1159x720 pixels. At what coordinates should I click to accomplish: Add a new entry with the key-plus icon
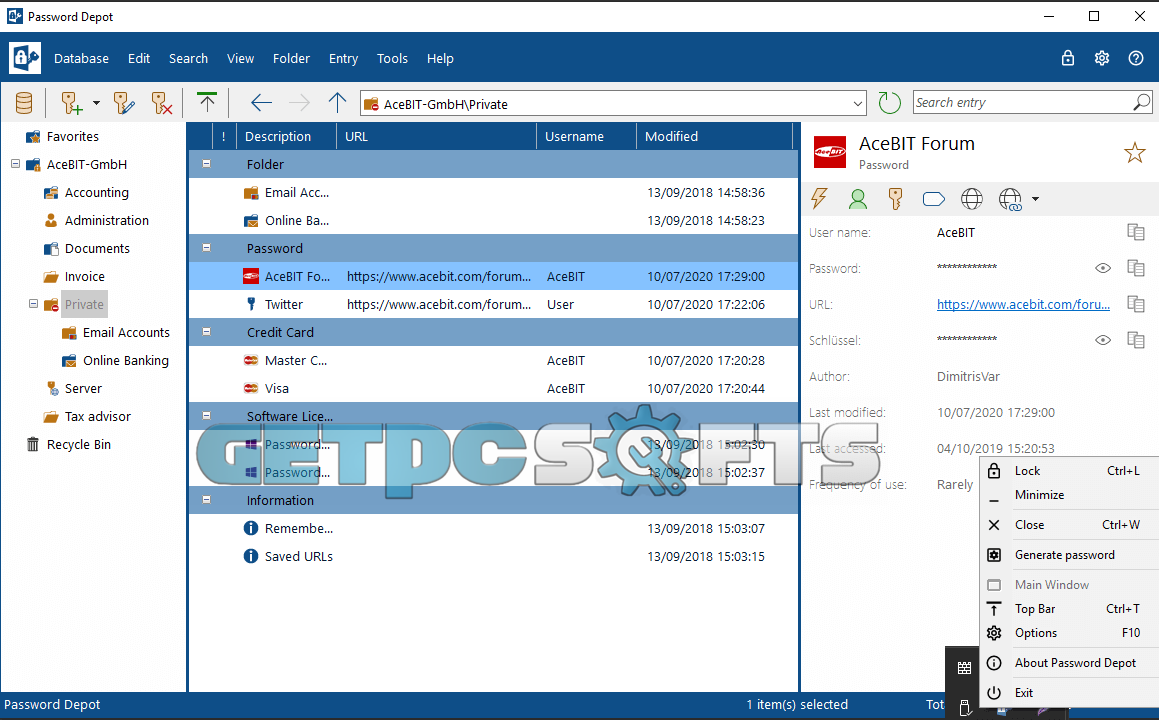click(72, 103)
